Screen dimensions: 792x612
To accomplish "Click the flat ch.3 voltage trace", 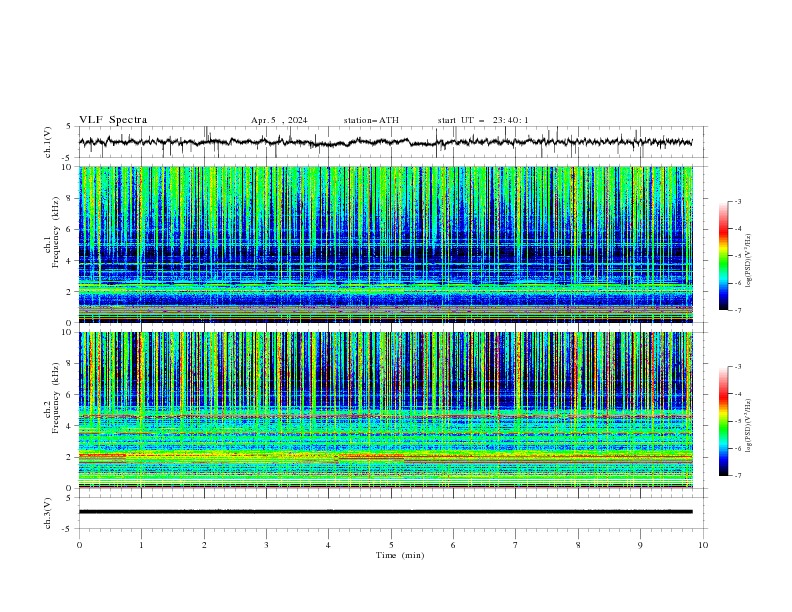I will coord(385,512).
